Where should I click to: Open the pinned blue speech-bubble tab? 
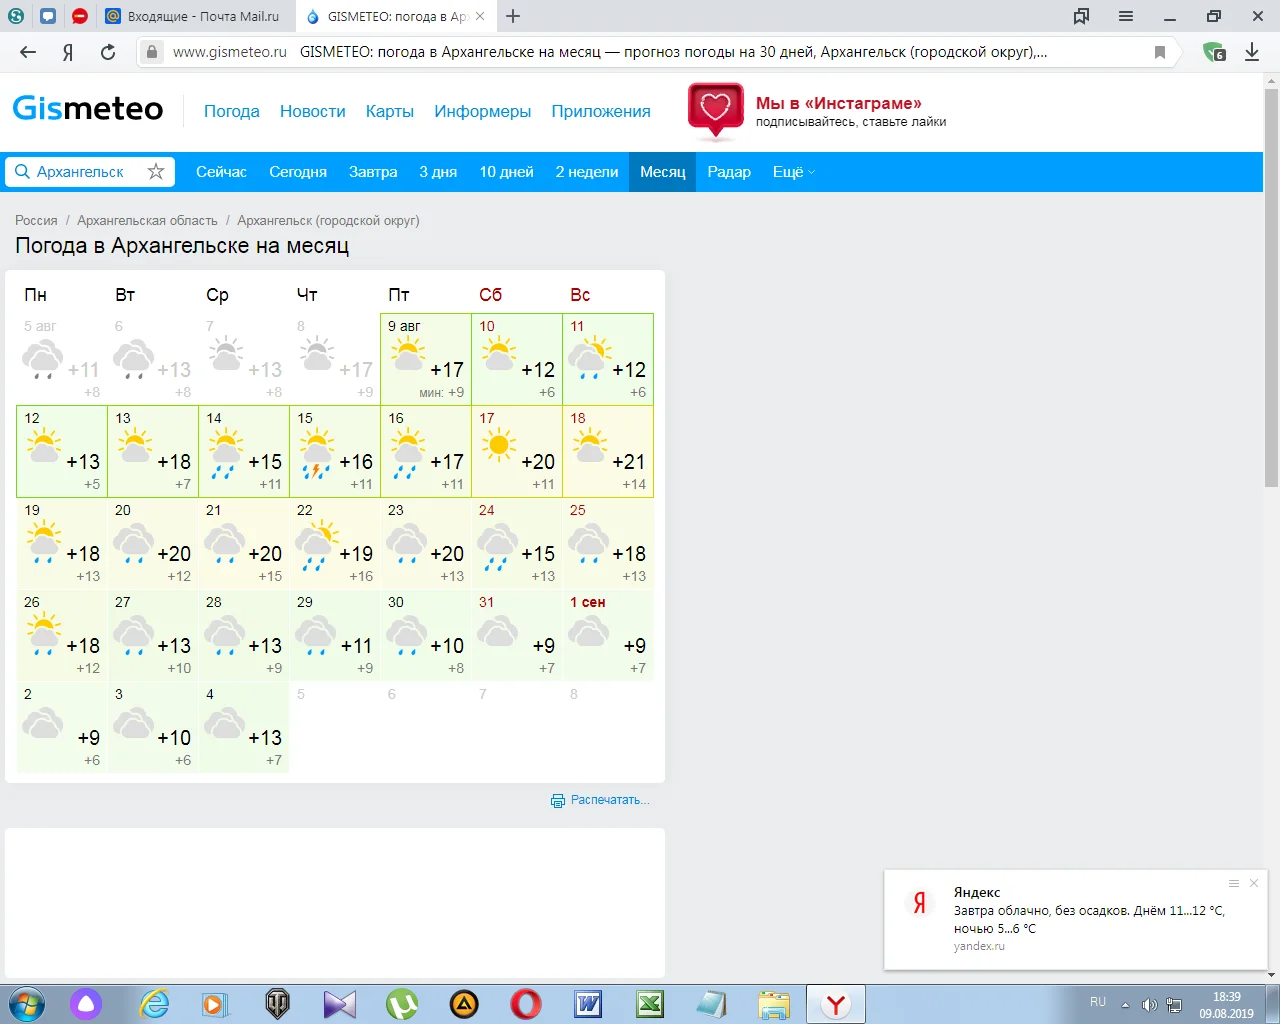click(48, 16)
